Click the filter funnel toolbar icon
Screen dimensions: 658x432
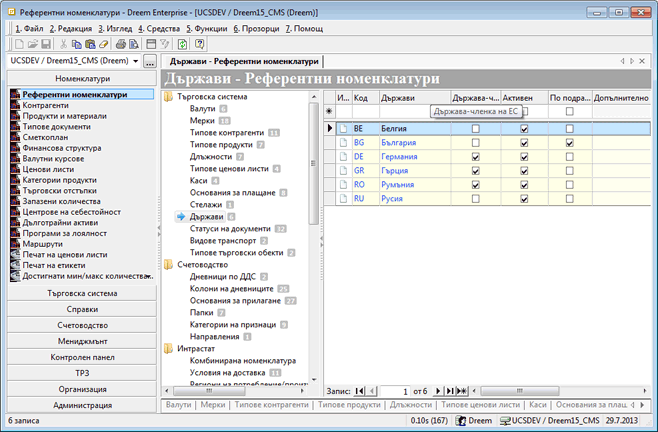pos(164,44)
